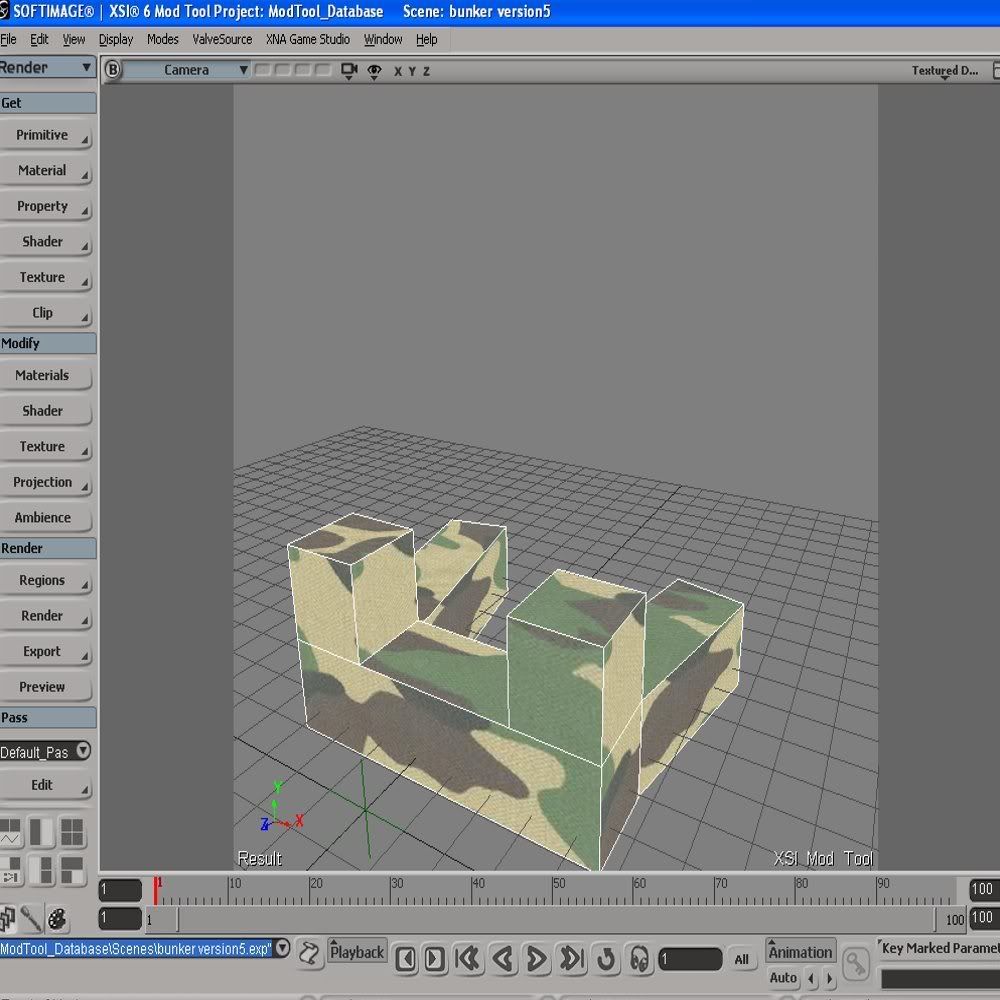This screenshot has width=1000, height=1000.
Task: Click the fourth memo camera box
Action: [323, 70]
